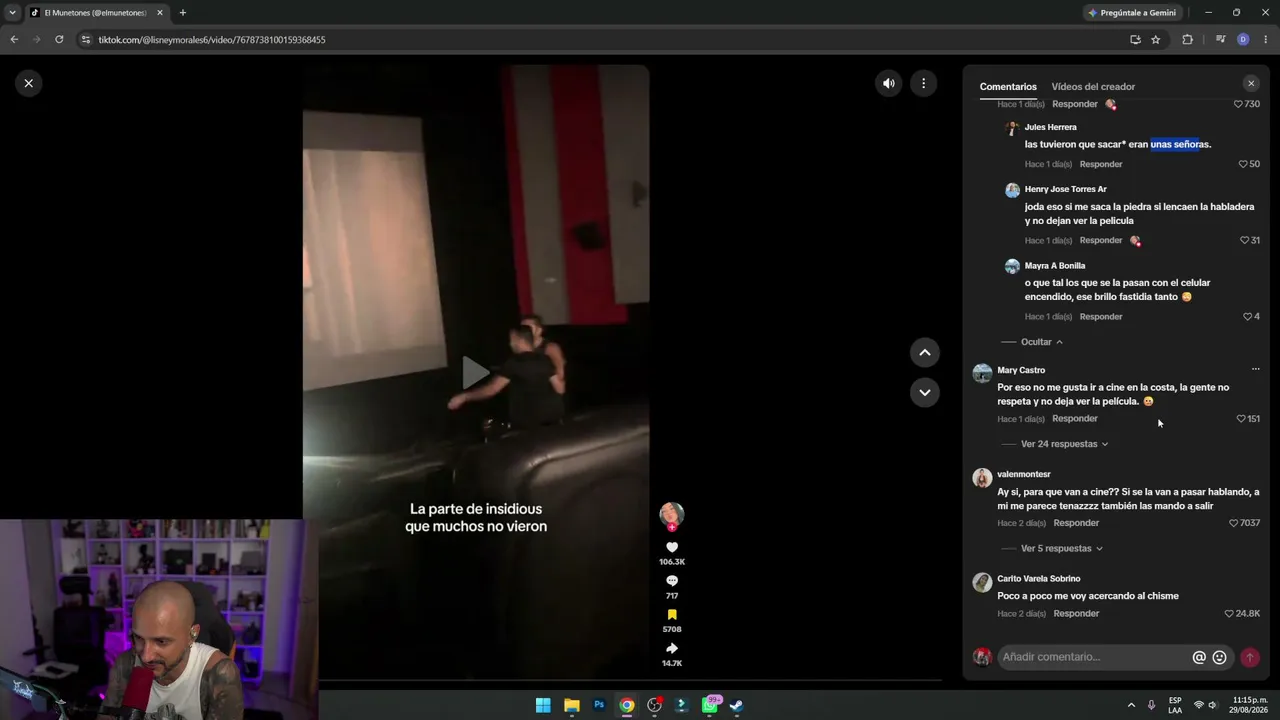Open File Explorer from taskbar
This screenshot has width=1280, height=720.
pos(571,705)
